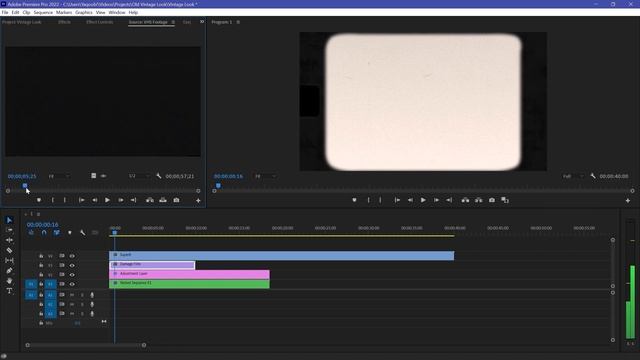The height and width of the screenshot is (360, 640).
Task: Select the Razor tool
Action: (9, 250)
